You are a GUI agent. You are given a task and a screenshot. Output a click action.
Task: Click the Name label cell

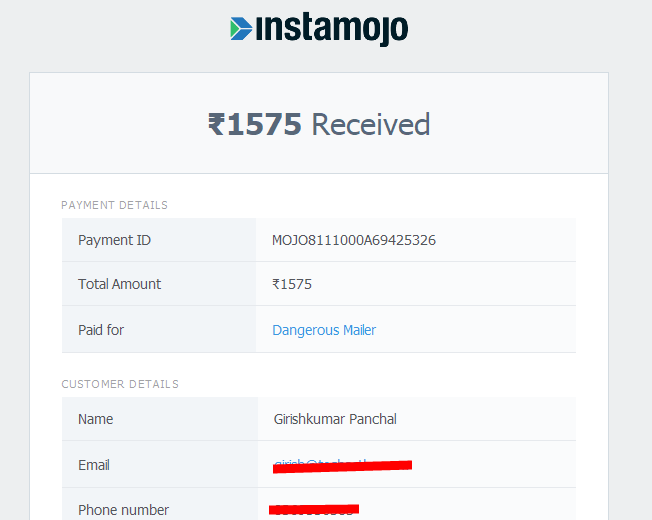click(x=160, y=419)
